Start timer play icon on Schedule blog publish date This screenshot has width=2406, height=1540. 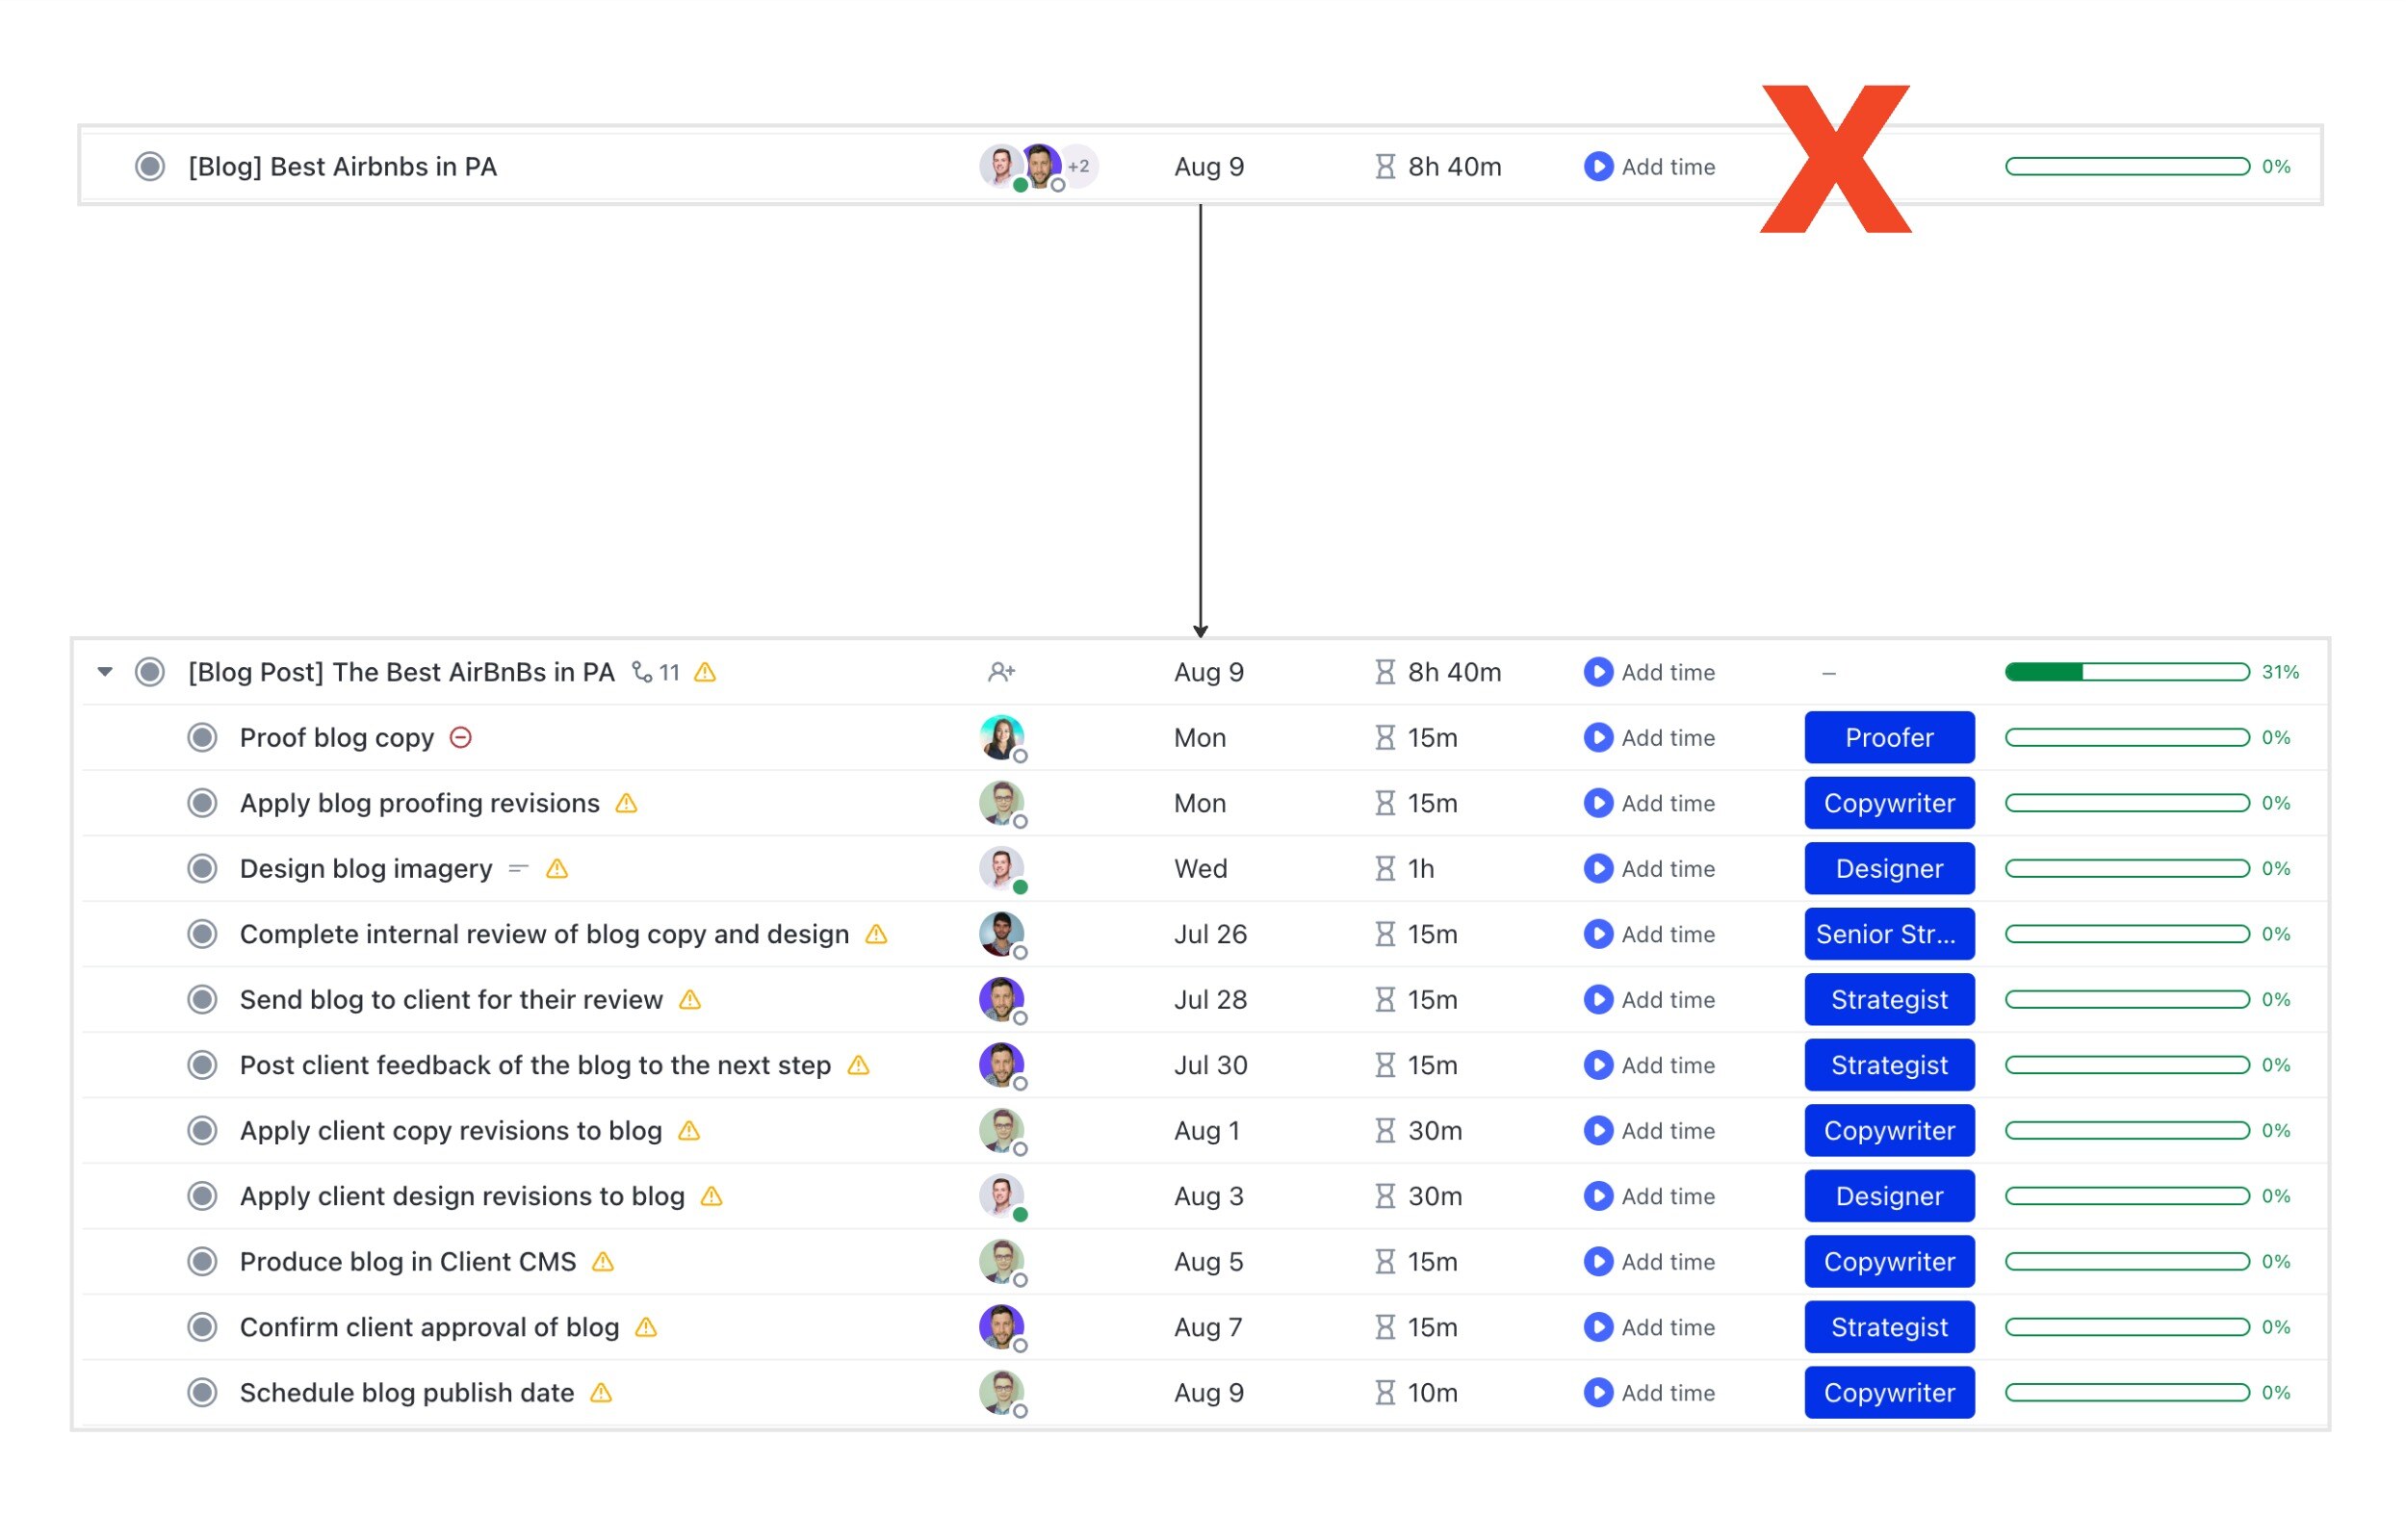click(1598, 1393)
